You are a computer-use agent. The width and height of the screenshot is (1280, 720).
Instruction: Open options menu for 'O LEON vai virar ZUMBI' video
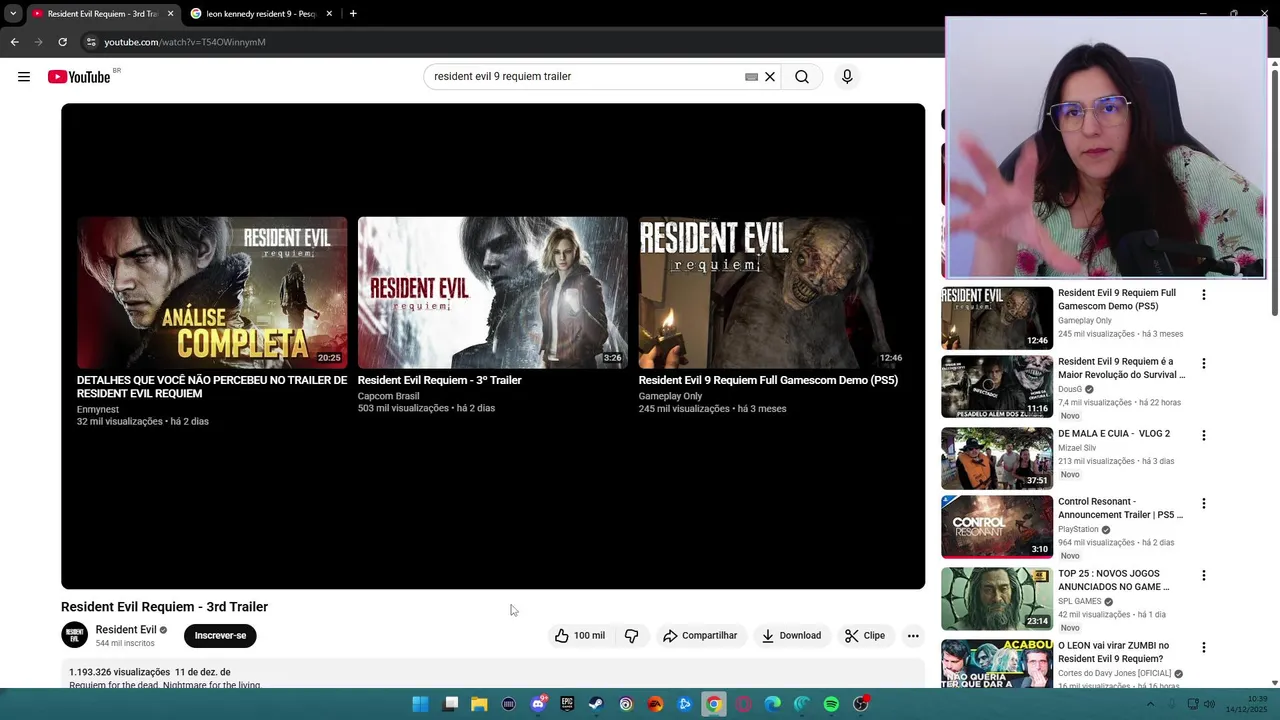tap(1204, 647)
